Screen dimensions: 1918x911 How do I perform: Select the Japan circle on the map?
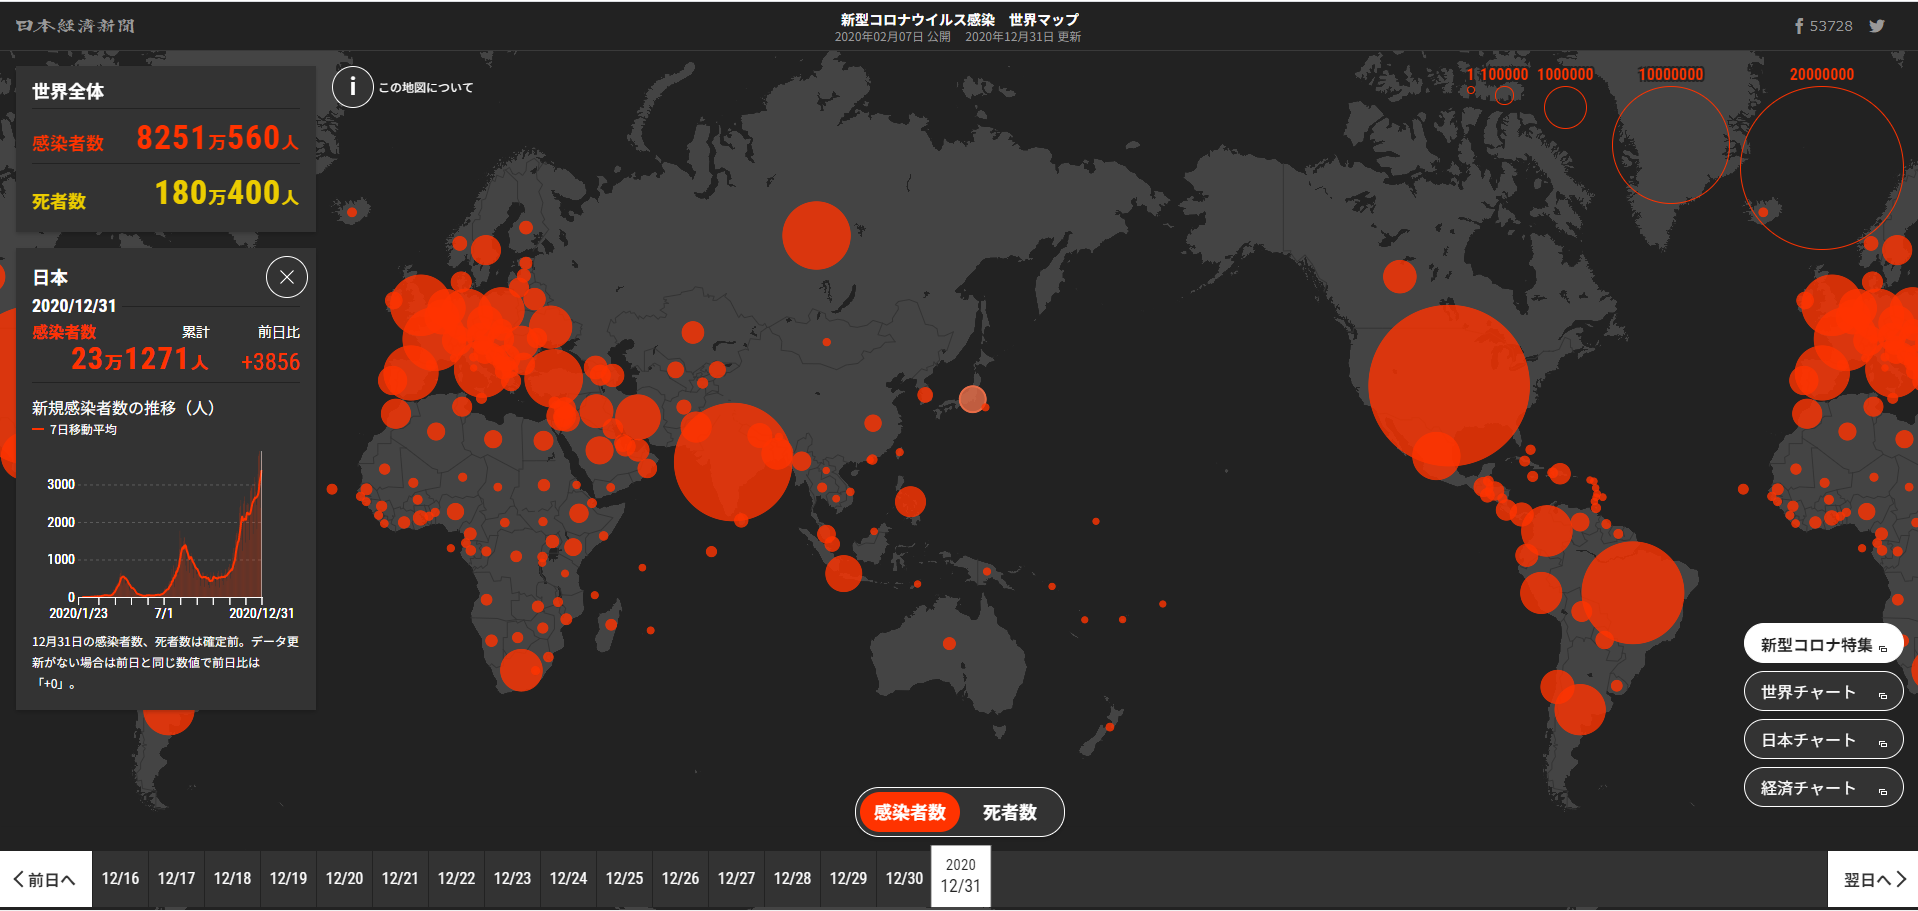pyautogui.click(x=972, y=399)
